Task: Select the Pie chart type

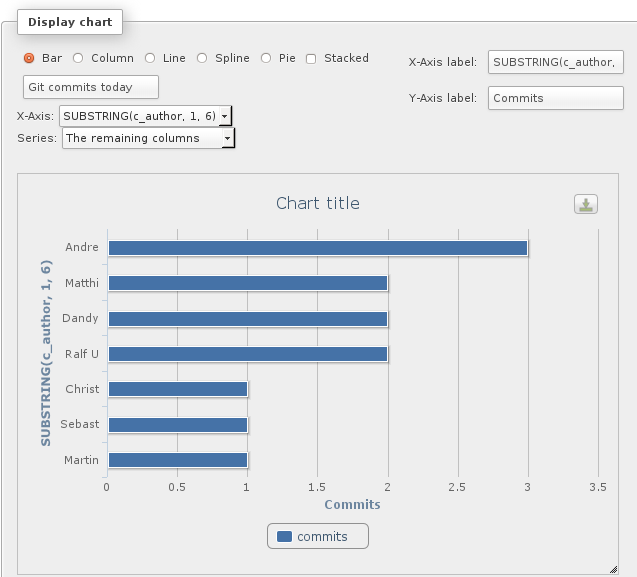Action: 266,58
